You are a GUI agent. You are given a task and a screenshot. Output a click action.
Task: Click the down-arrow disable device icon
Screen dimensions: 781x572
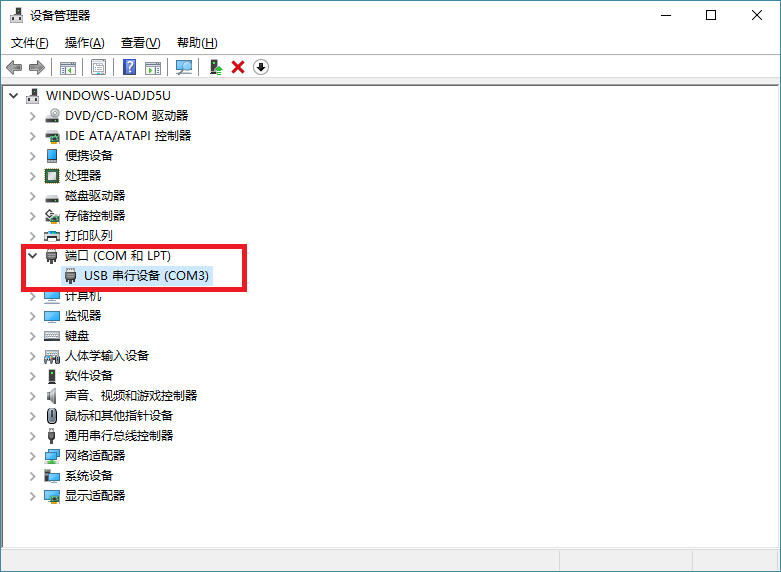click(x=261, y=67)
